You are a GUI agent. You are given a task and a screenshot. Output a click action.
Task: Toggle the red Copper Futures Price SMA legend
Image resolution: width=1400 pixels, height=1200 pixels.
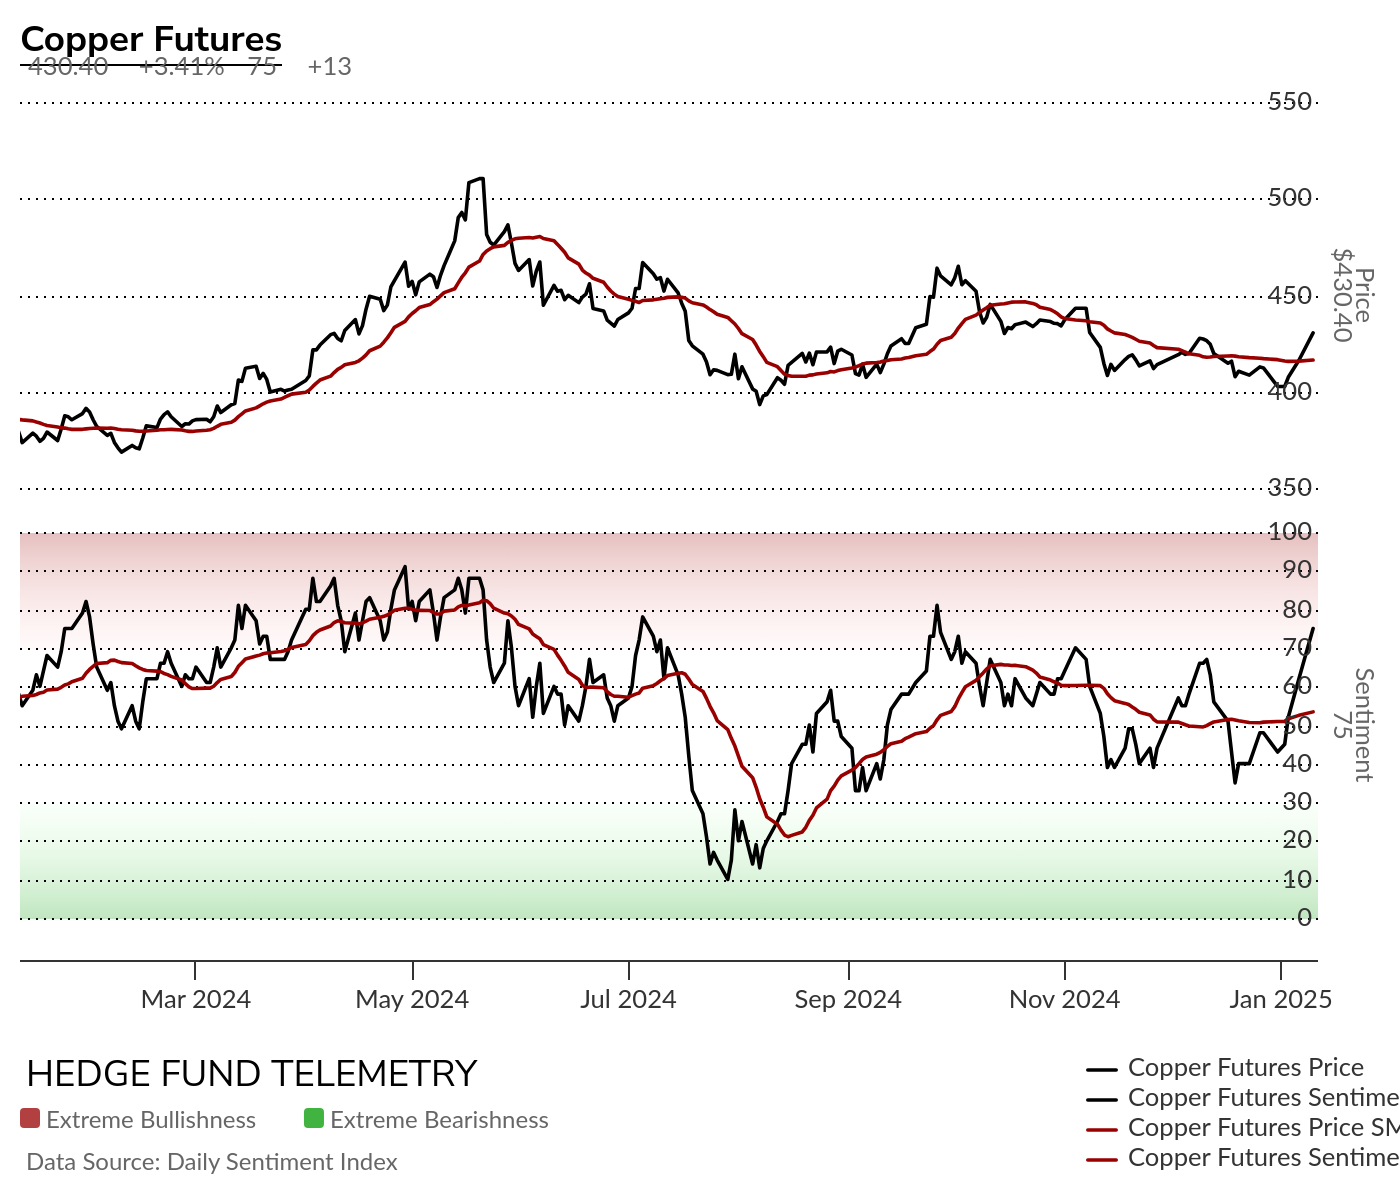click(1242, 1128)
